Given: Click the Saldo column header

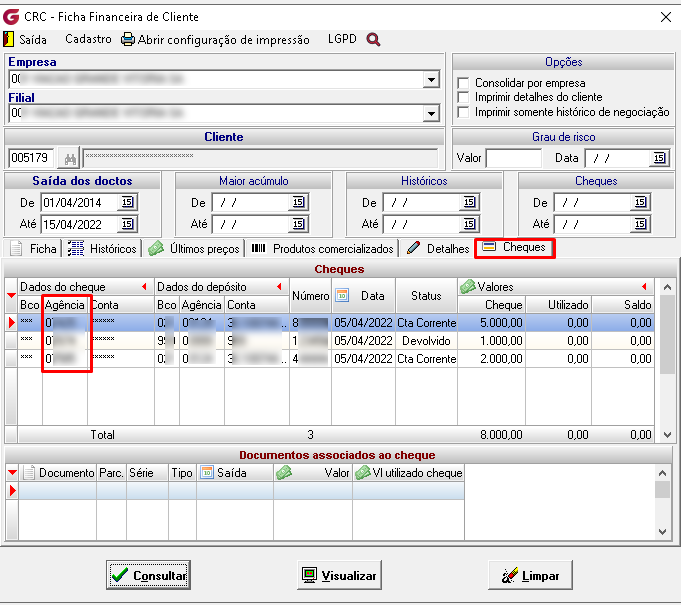Looking at the screenshot, I should pyautogui.click(x=623, y=305).
